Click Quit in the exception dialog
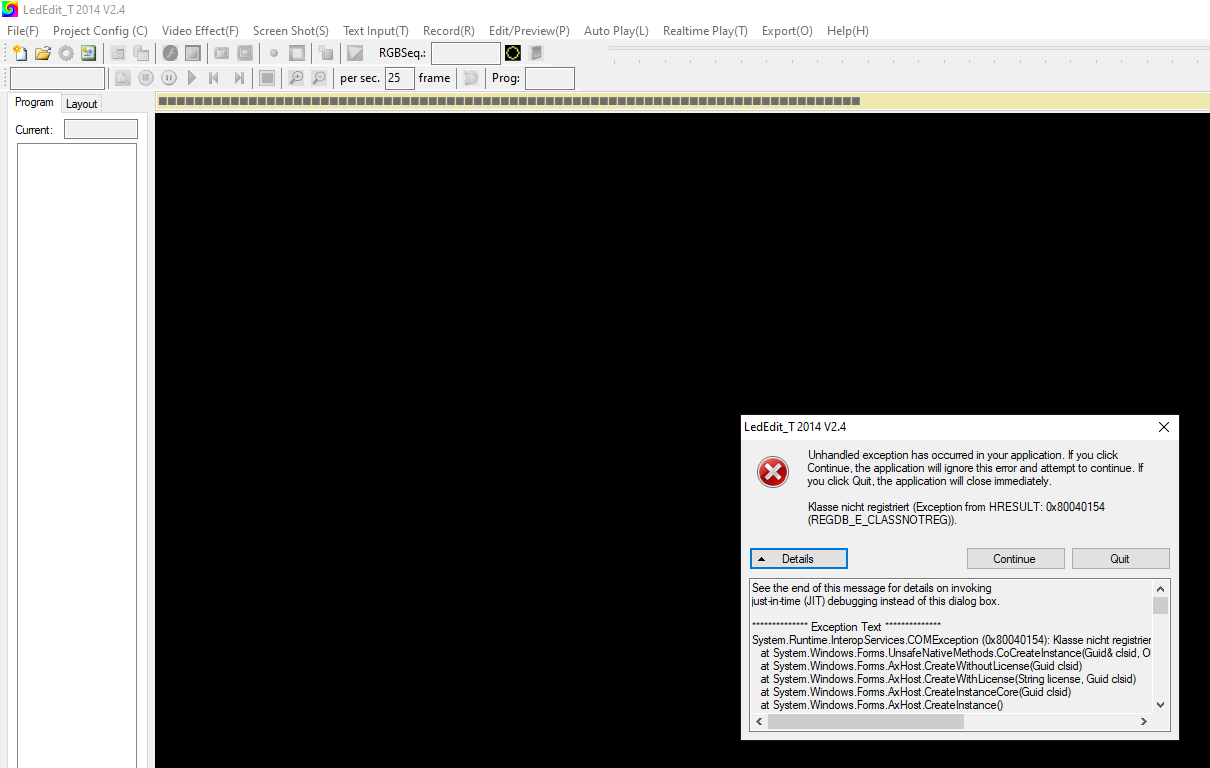 click(x=1120, y=559)
